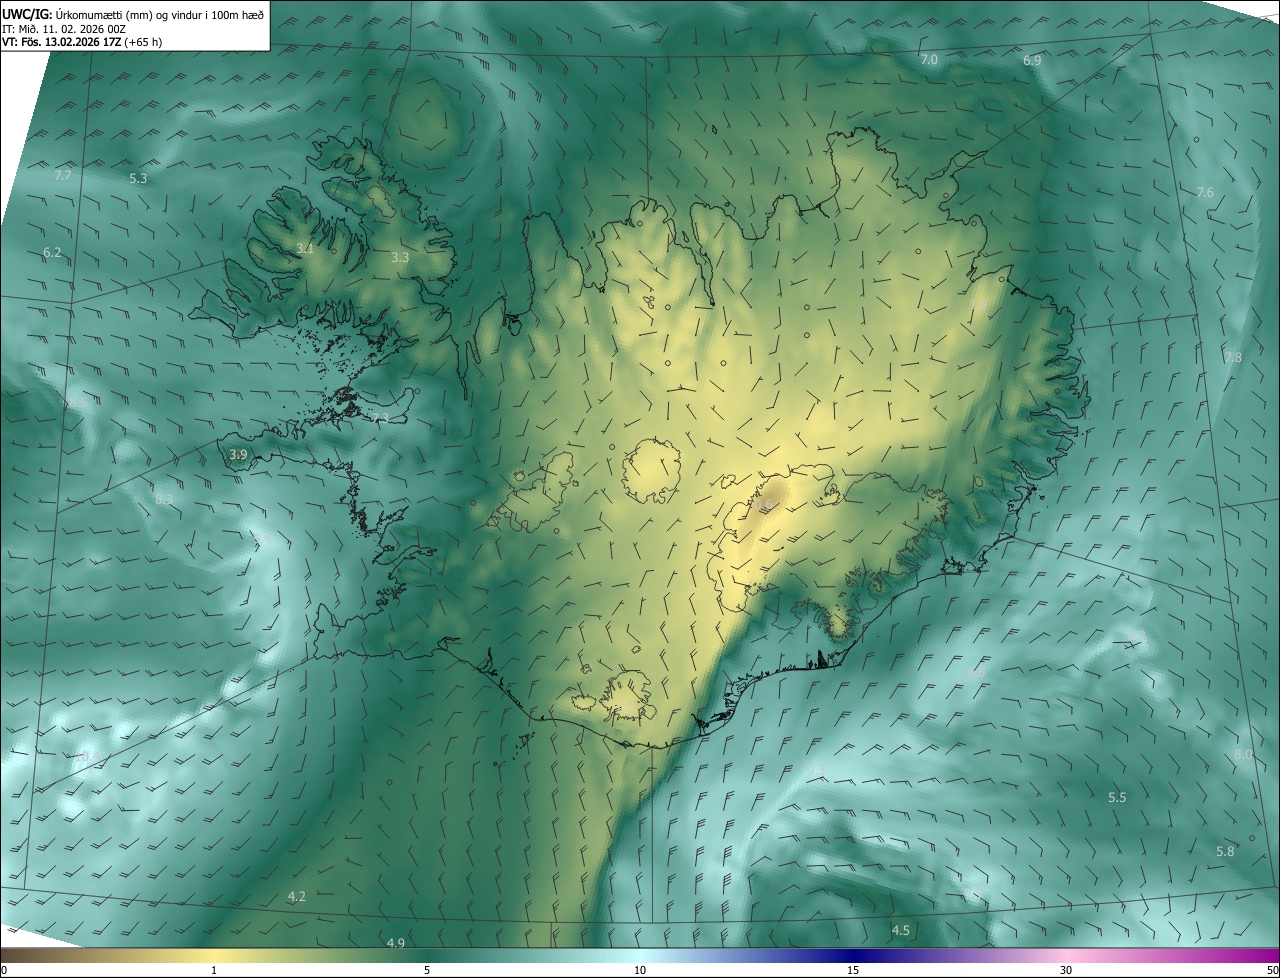1280x978 pixels.
Task: Click the 6.2 value label on the map
Action: coord(52,253)
